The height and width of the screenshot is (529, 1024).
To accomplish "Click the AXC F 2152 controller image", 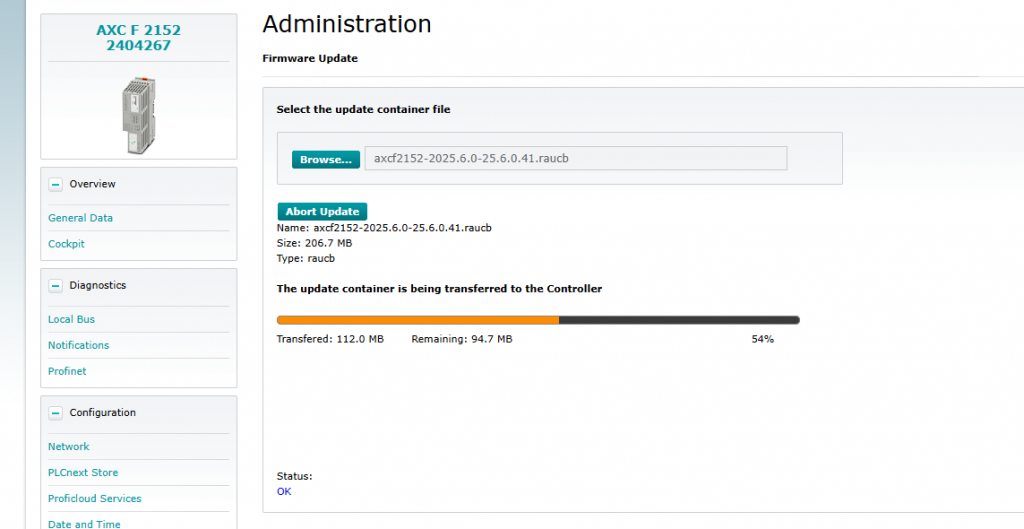I will pyautogui.click(x=137, y=116).
